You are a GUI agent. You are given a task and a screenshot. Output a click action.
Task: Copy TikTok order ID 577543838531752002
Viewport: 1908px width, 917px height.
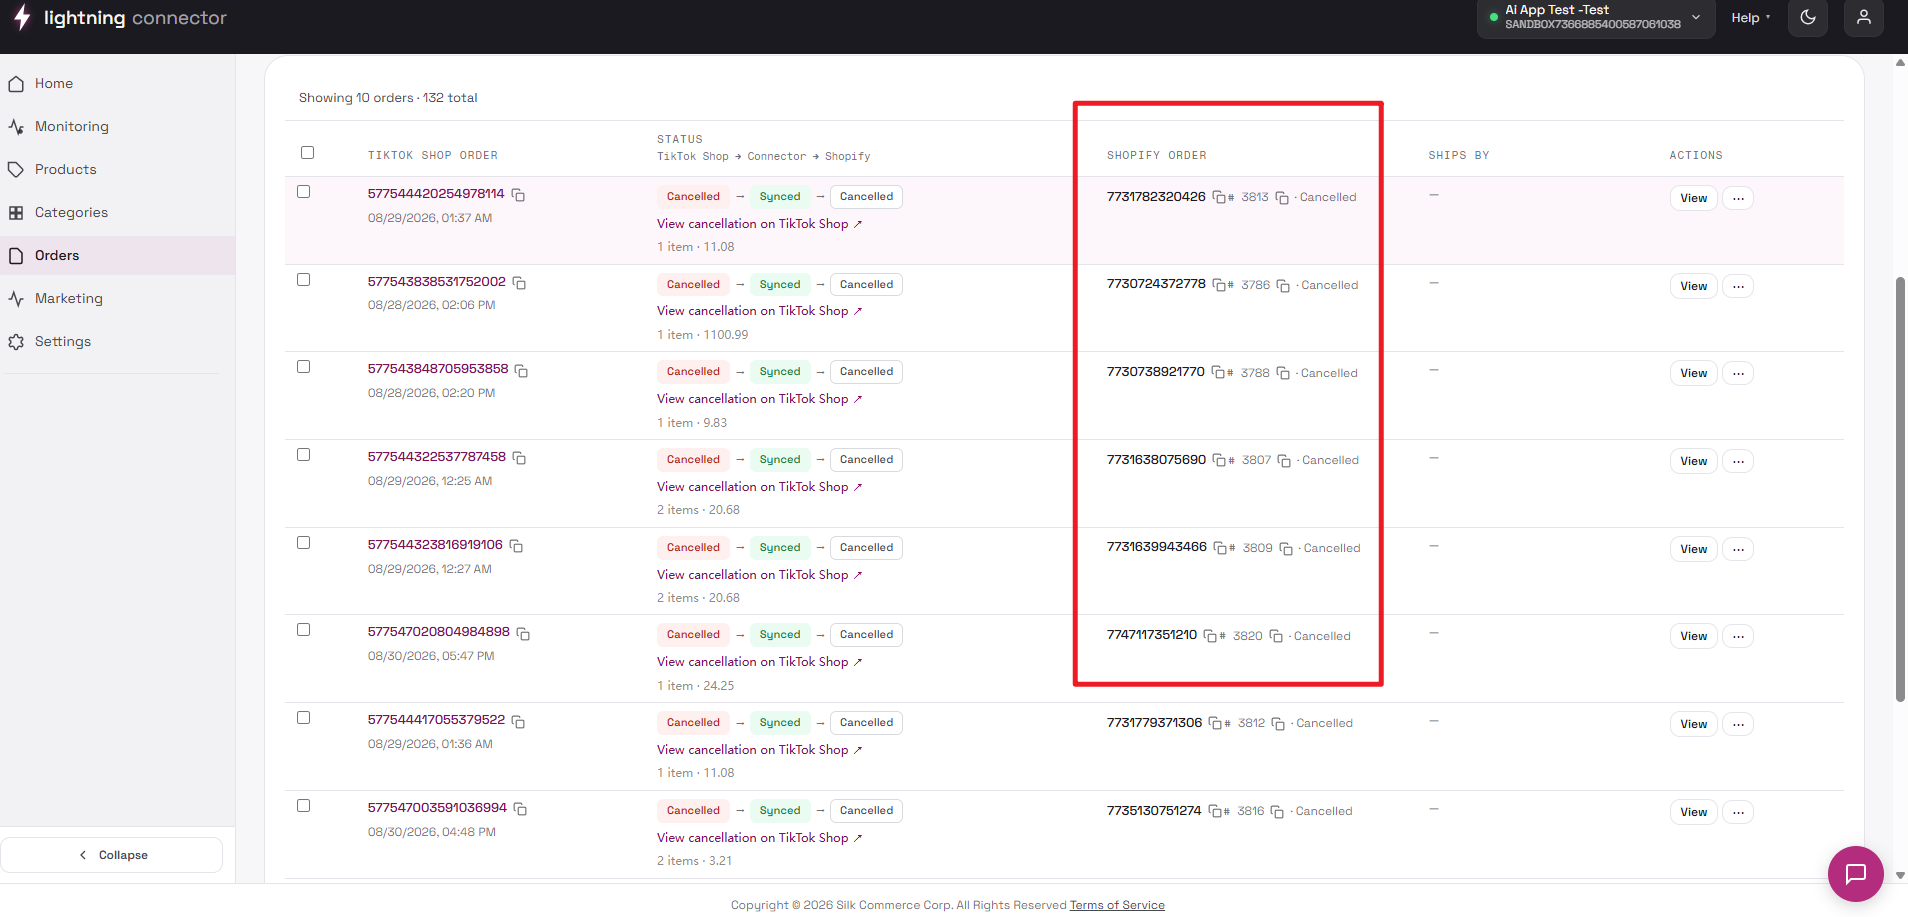(x=519, y=283)
